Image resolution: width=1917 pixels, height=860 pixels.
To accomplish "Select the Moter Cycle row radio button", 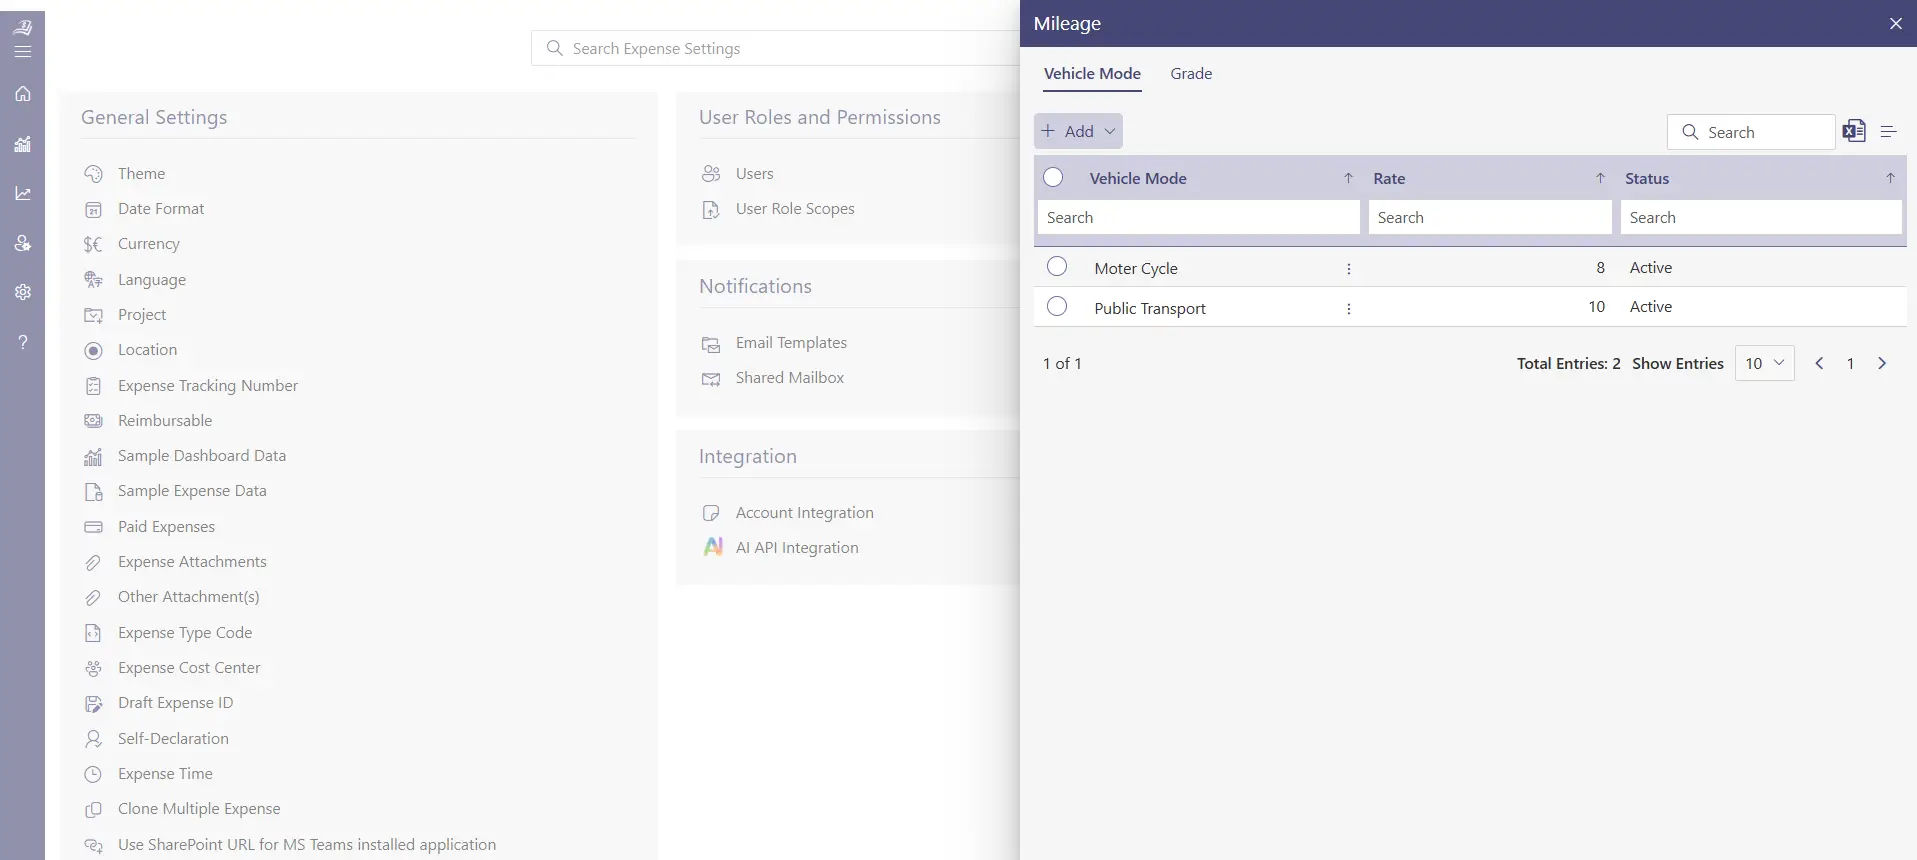I will click(x=1057, y=267).
